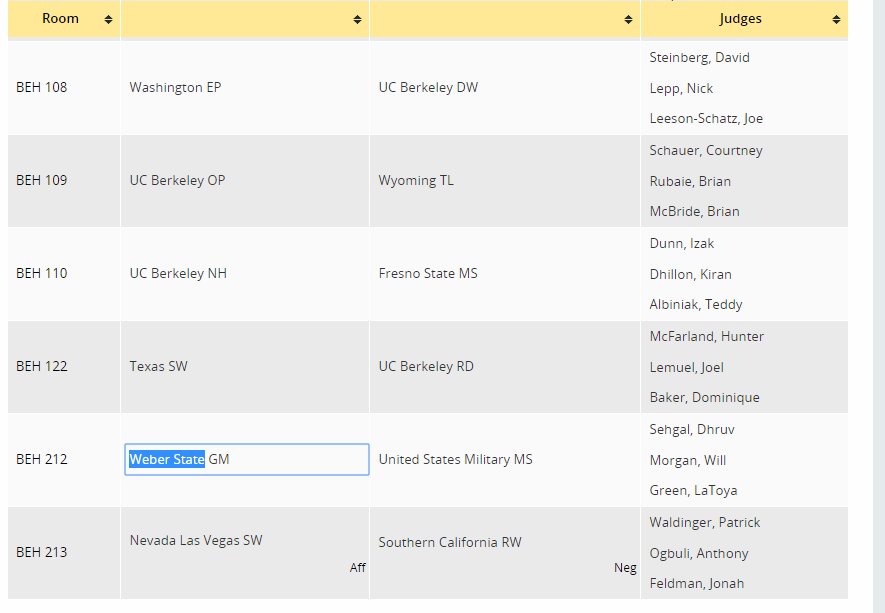885x613 pixels.
Task: Click judge Waldinger, Patrick
Action: (x=705, y=523)
